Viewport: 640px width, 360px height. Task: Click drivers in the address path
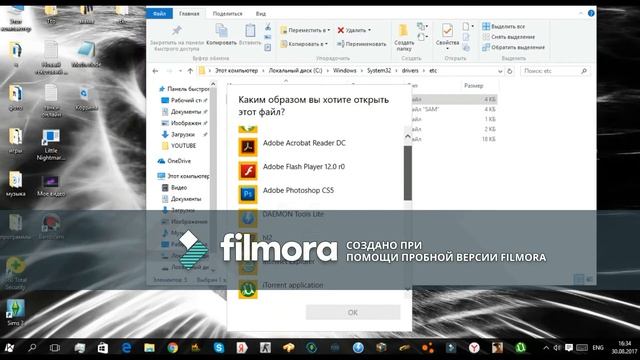(410, 71)
